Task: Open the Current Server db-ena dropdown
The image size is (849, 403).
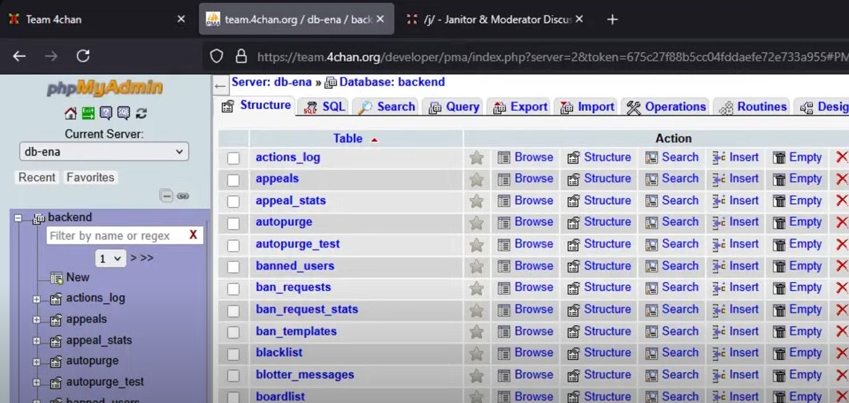Action: pyautogui.click(x=104, y=152)
